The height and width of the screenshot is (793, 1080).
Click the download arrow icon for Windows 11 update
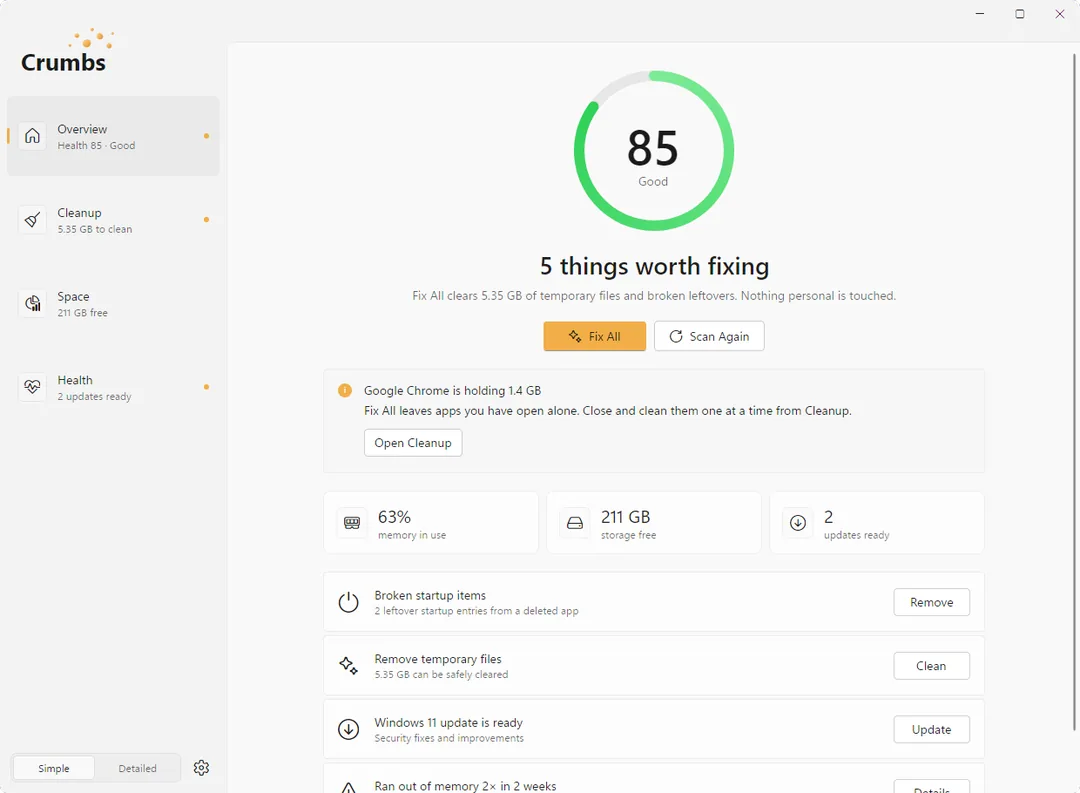coord(349,729)
